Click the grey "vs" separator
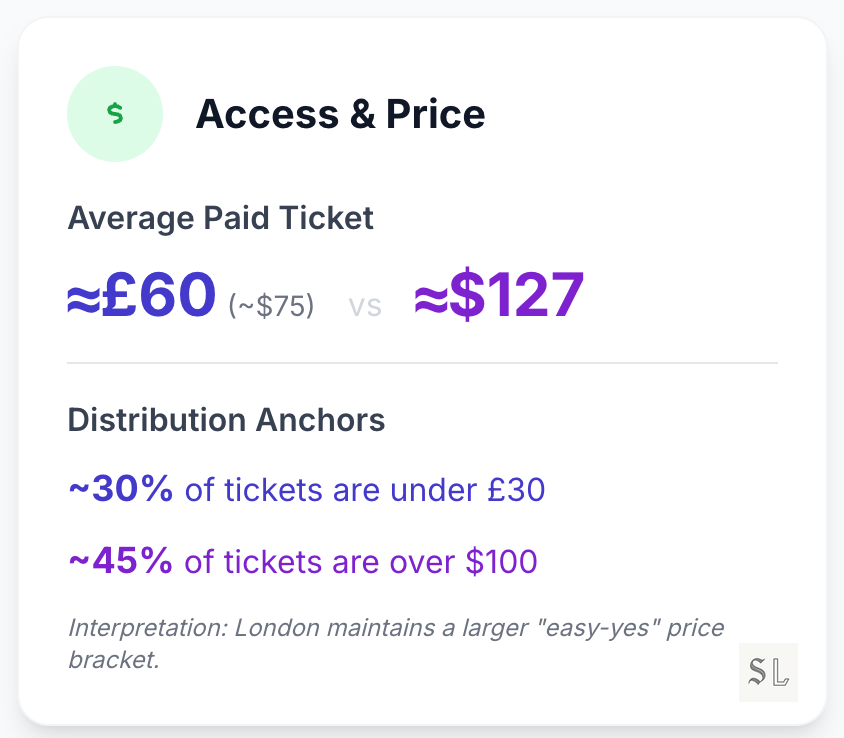 365,306
